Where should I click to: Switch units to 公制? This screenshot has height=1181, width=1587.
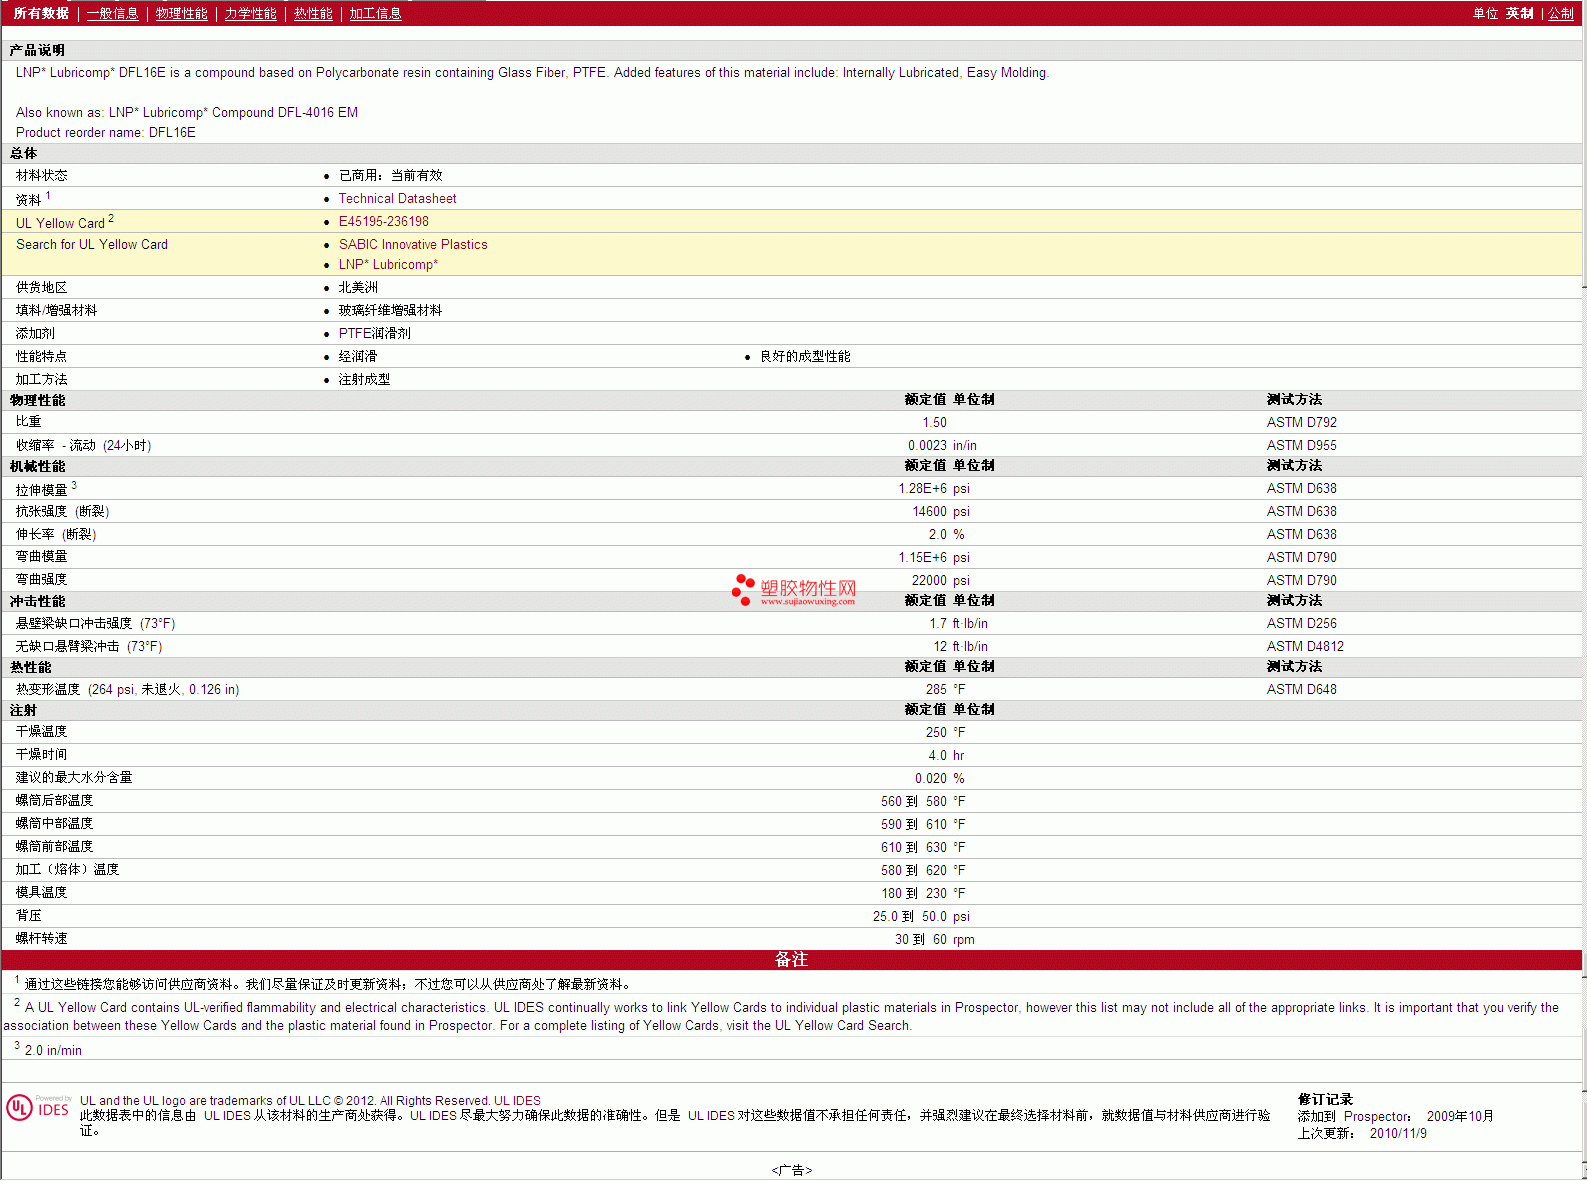click(1560, 13)
